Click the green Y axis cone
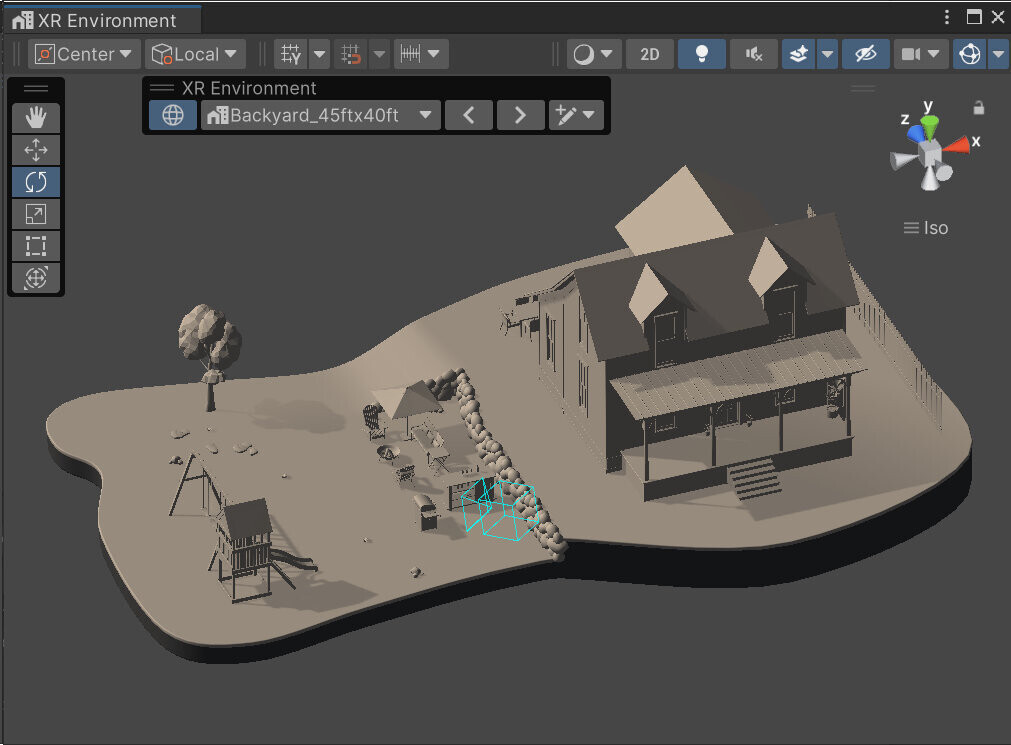 point(930,126)
